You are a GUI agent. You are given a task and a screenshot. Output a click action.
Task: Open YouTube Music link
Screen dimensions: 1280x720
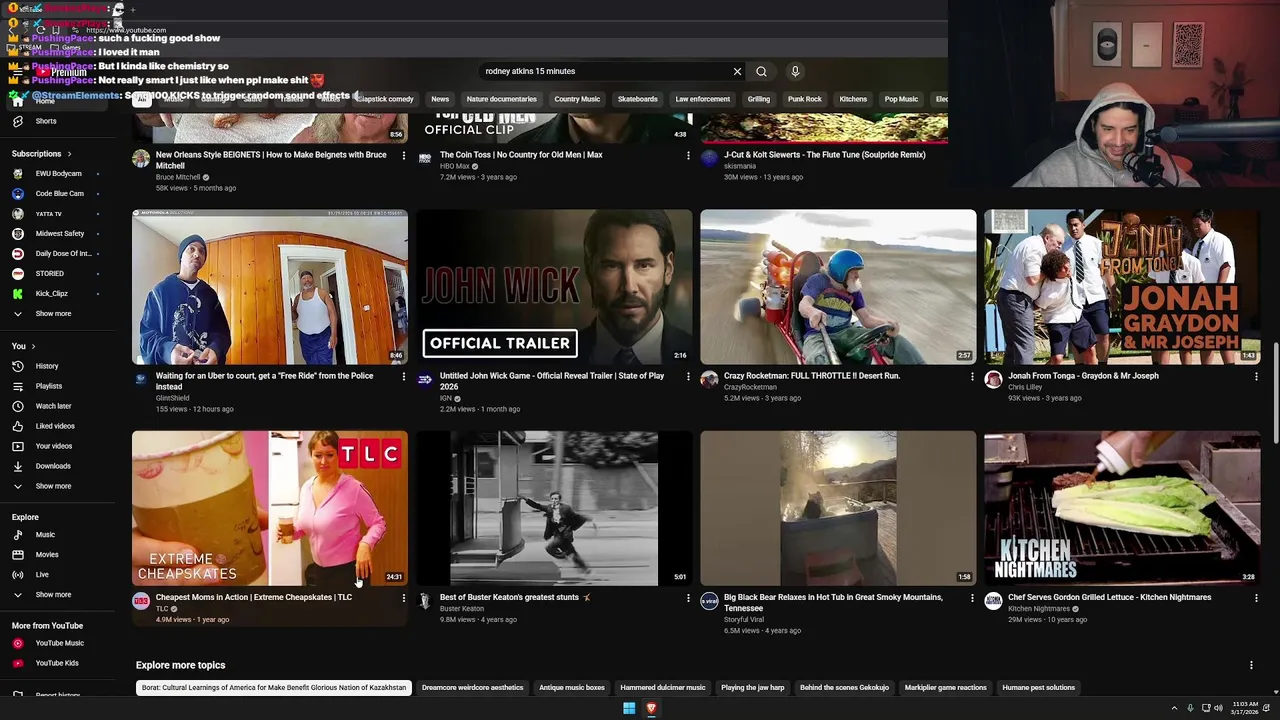point(60,643)
